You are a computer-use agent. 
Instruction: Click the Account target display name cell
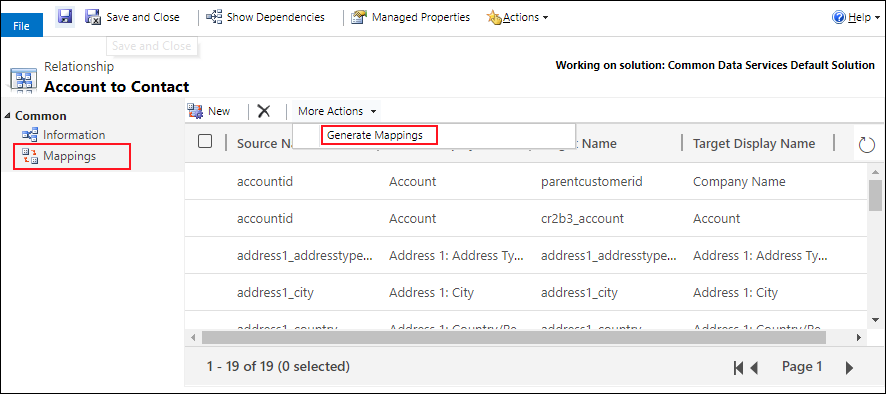tap(716, 218)
